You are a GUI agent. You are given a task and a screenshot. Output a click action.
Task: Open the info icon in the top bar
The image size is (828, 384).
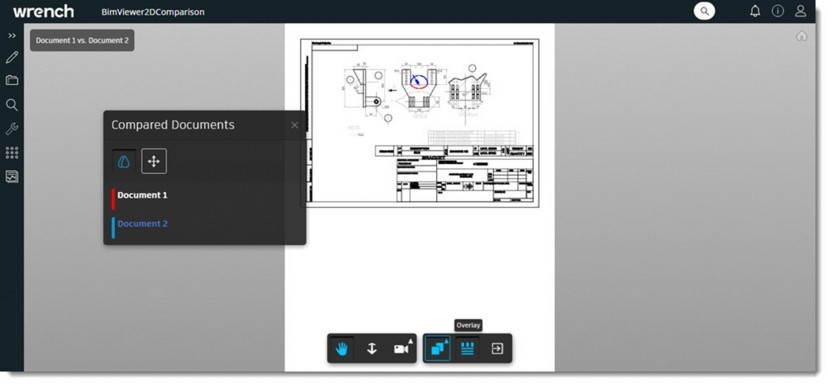point(778,11)
